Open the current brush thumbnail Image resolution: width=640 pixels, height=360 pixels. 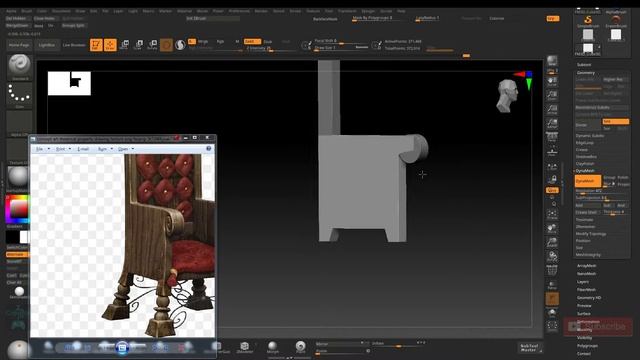click(x=19, y=67)
